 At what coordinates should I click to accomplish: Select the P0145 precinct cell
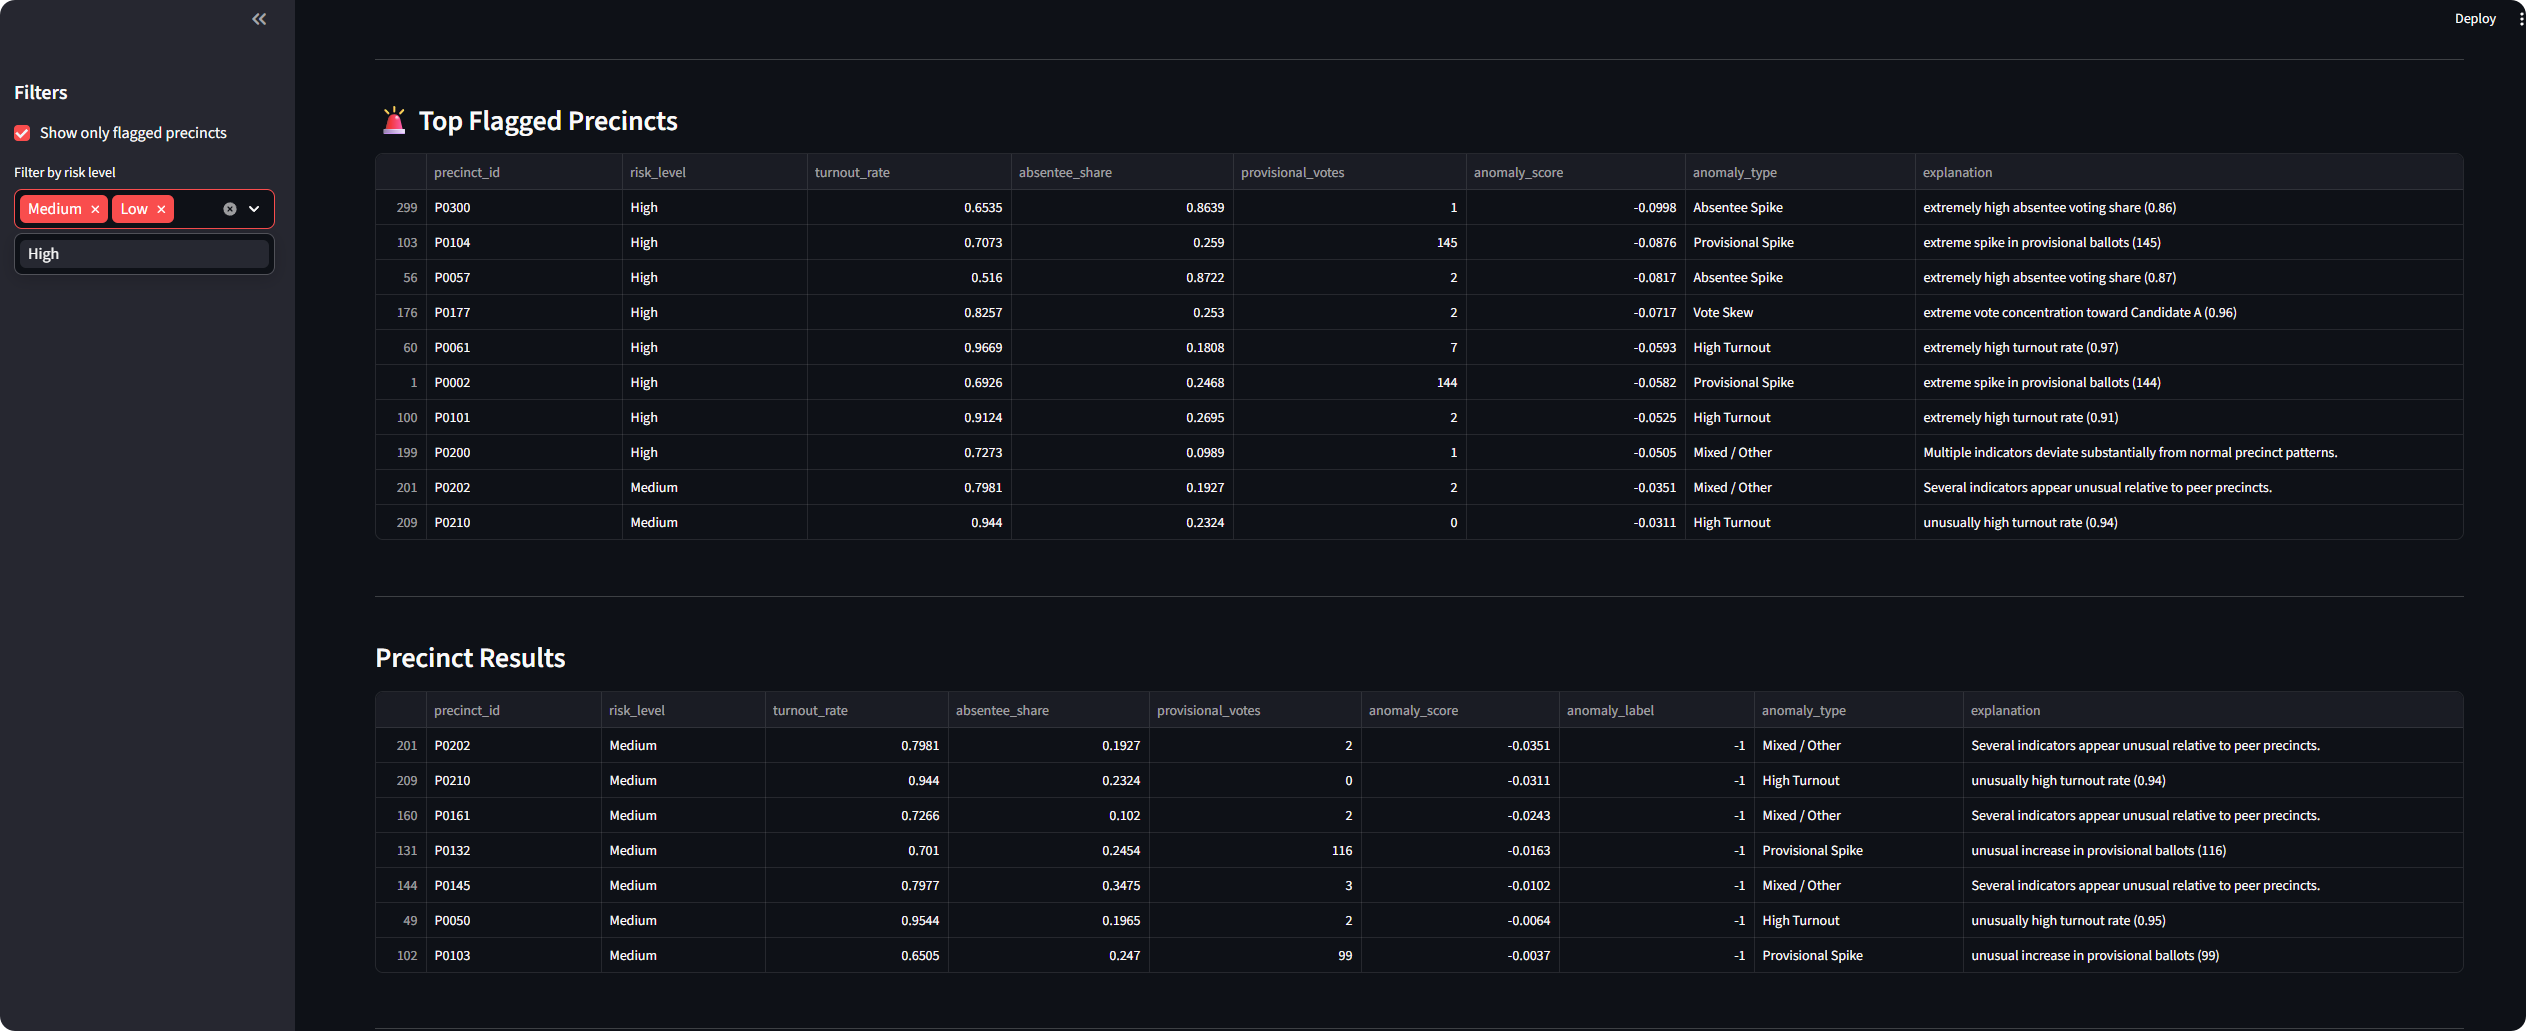(514, 885)
